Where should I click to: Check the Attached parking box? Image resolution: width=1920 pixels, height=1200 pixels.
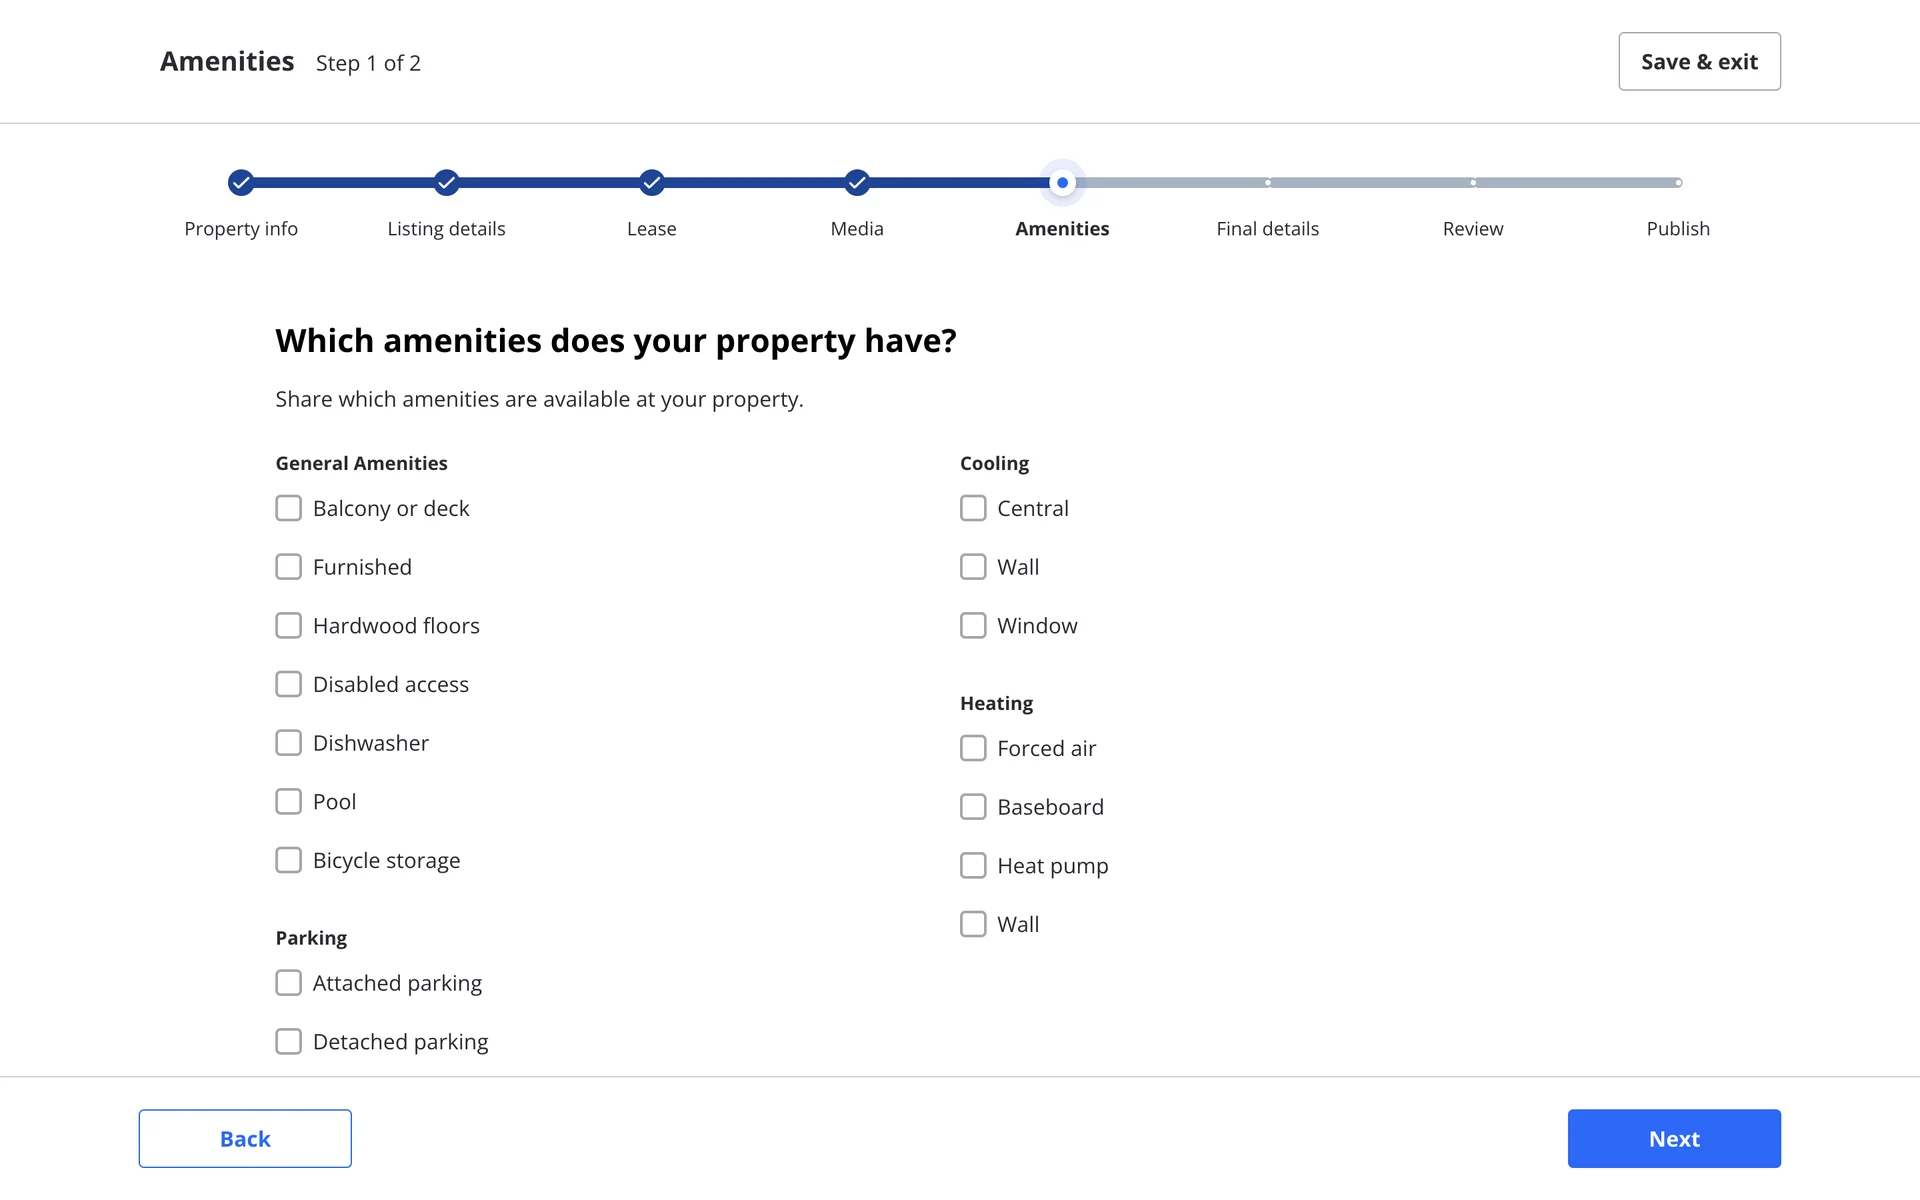click(288, 983)
